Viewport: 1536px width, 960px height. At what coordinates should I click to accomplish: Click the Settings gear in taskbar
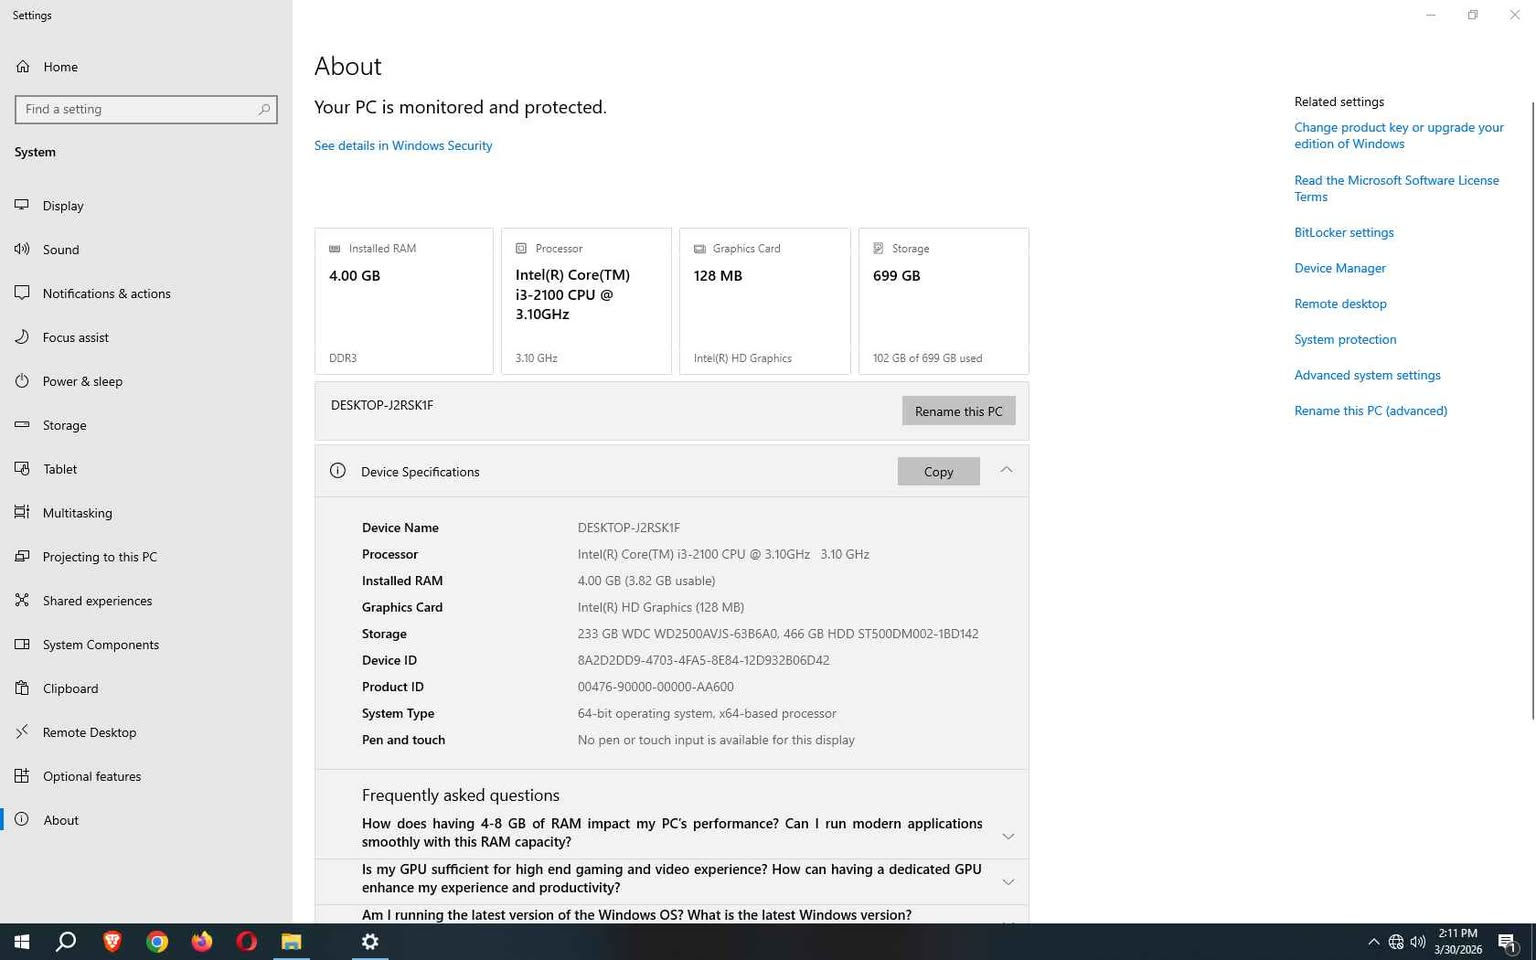coord(370,941)
